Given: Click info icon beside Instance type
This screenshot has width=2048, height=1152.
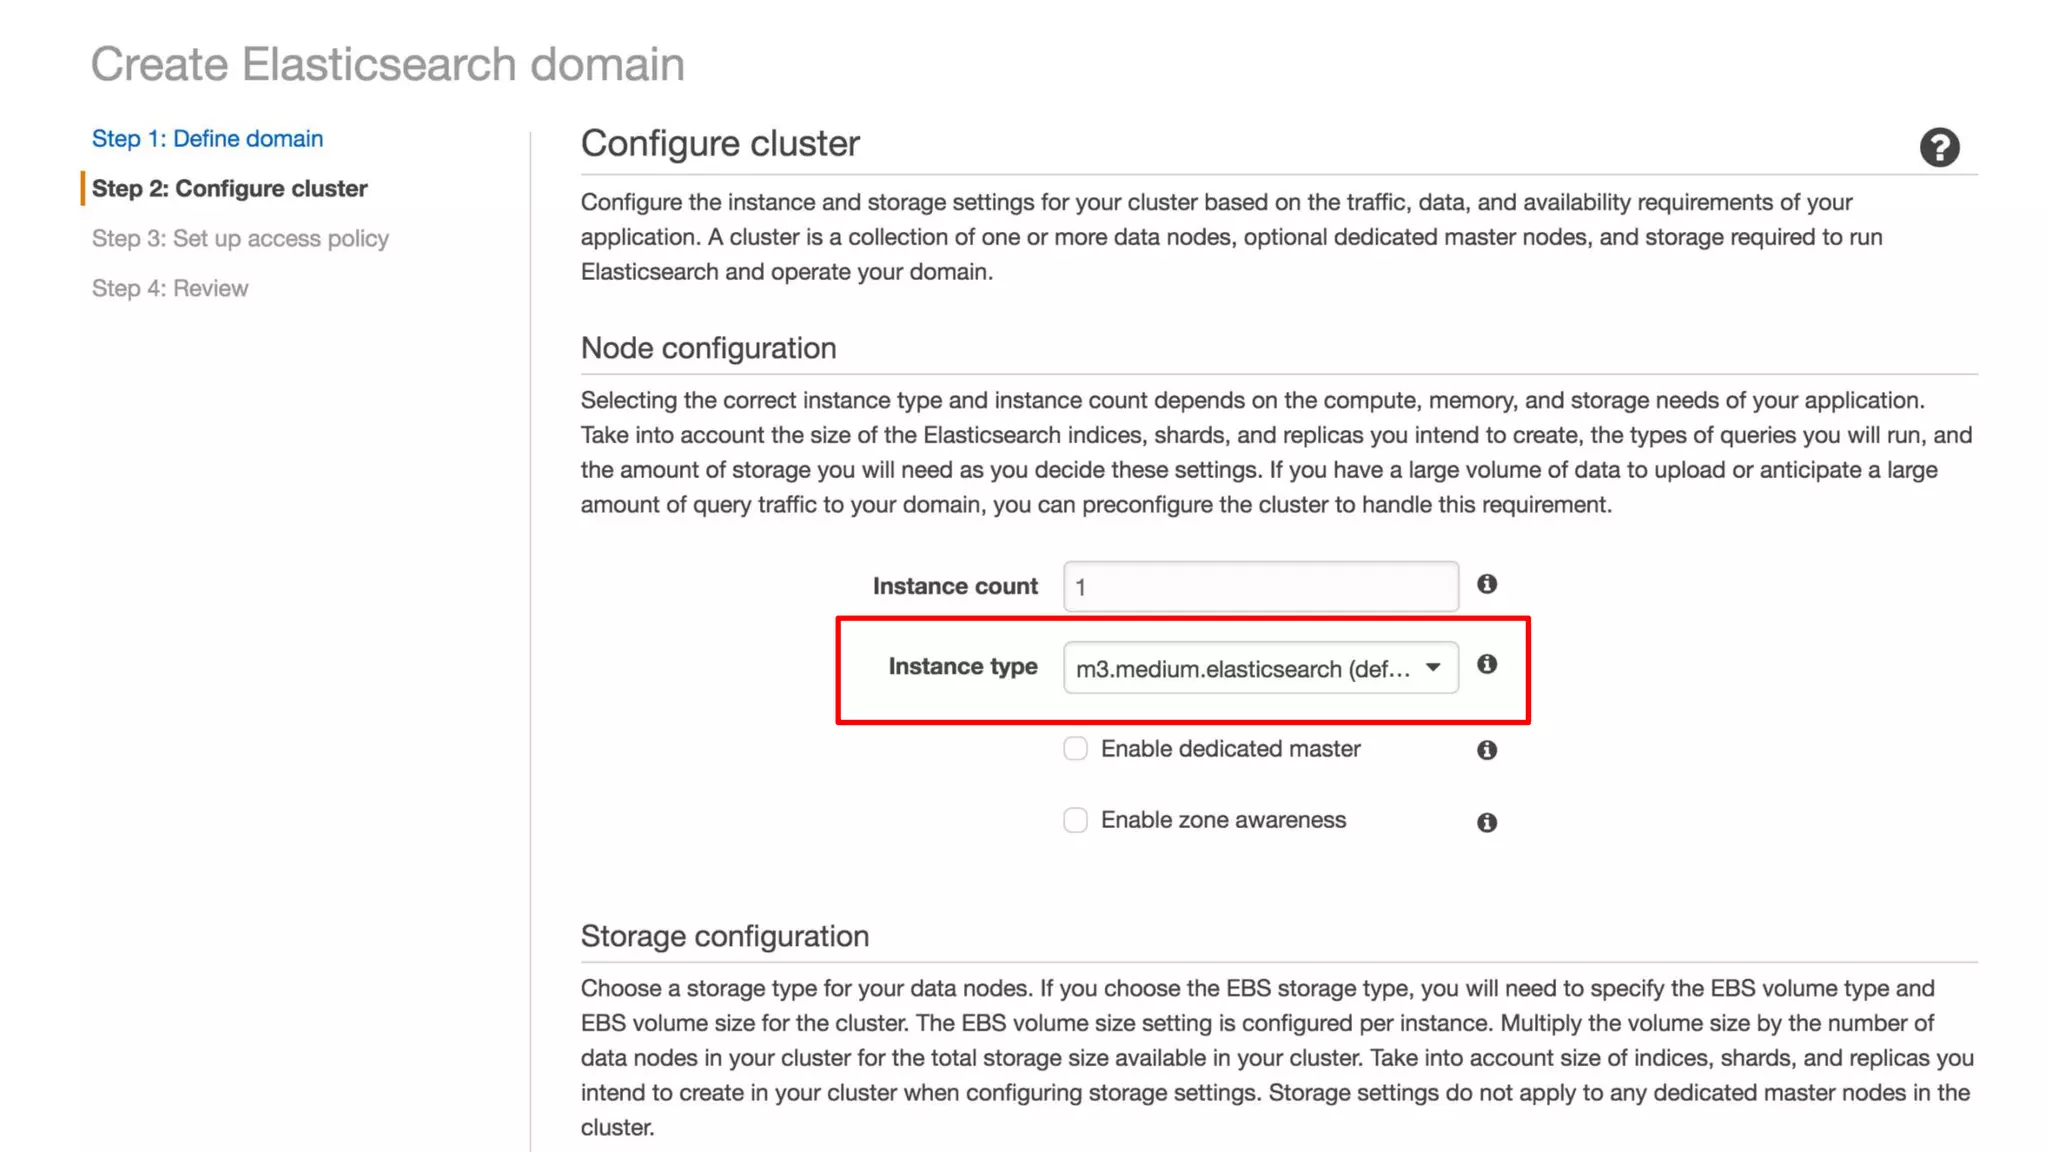Looking at the screenshot, I should point(1487,665).
